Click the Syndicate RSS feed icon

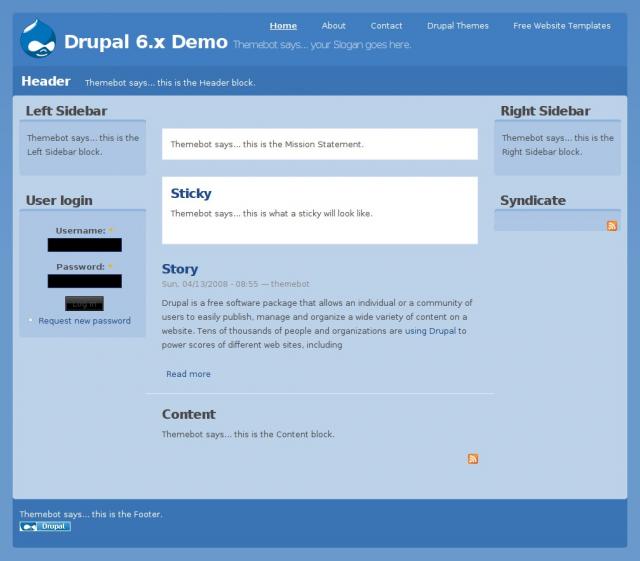612,226
